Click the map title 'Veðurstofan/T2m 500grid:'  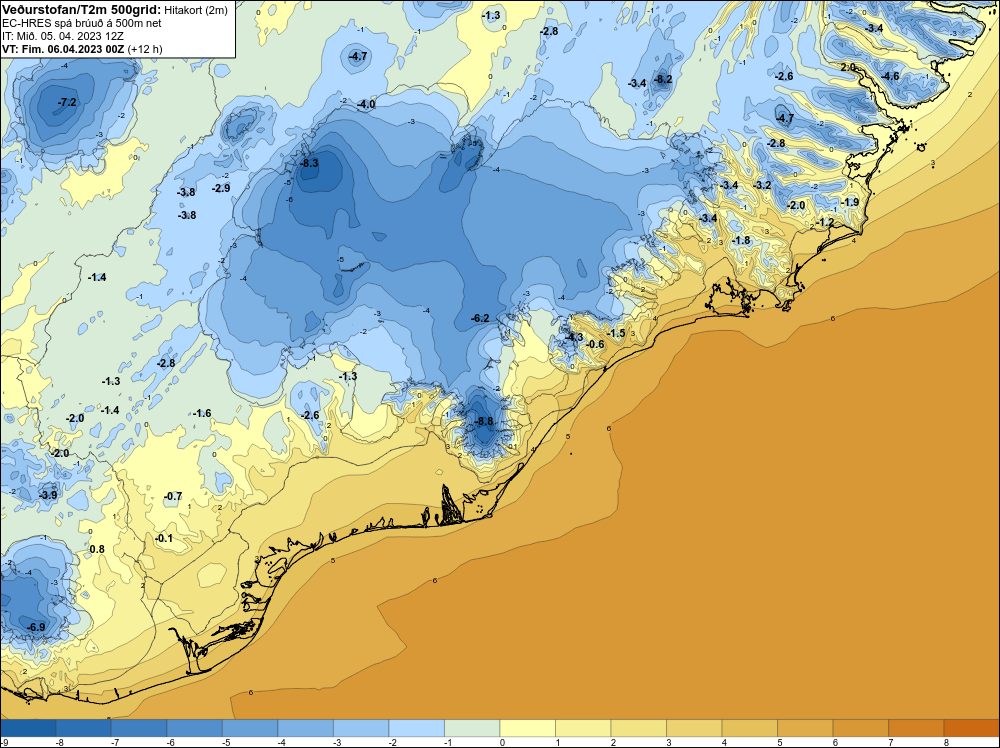coord(81,10)
